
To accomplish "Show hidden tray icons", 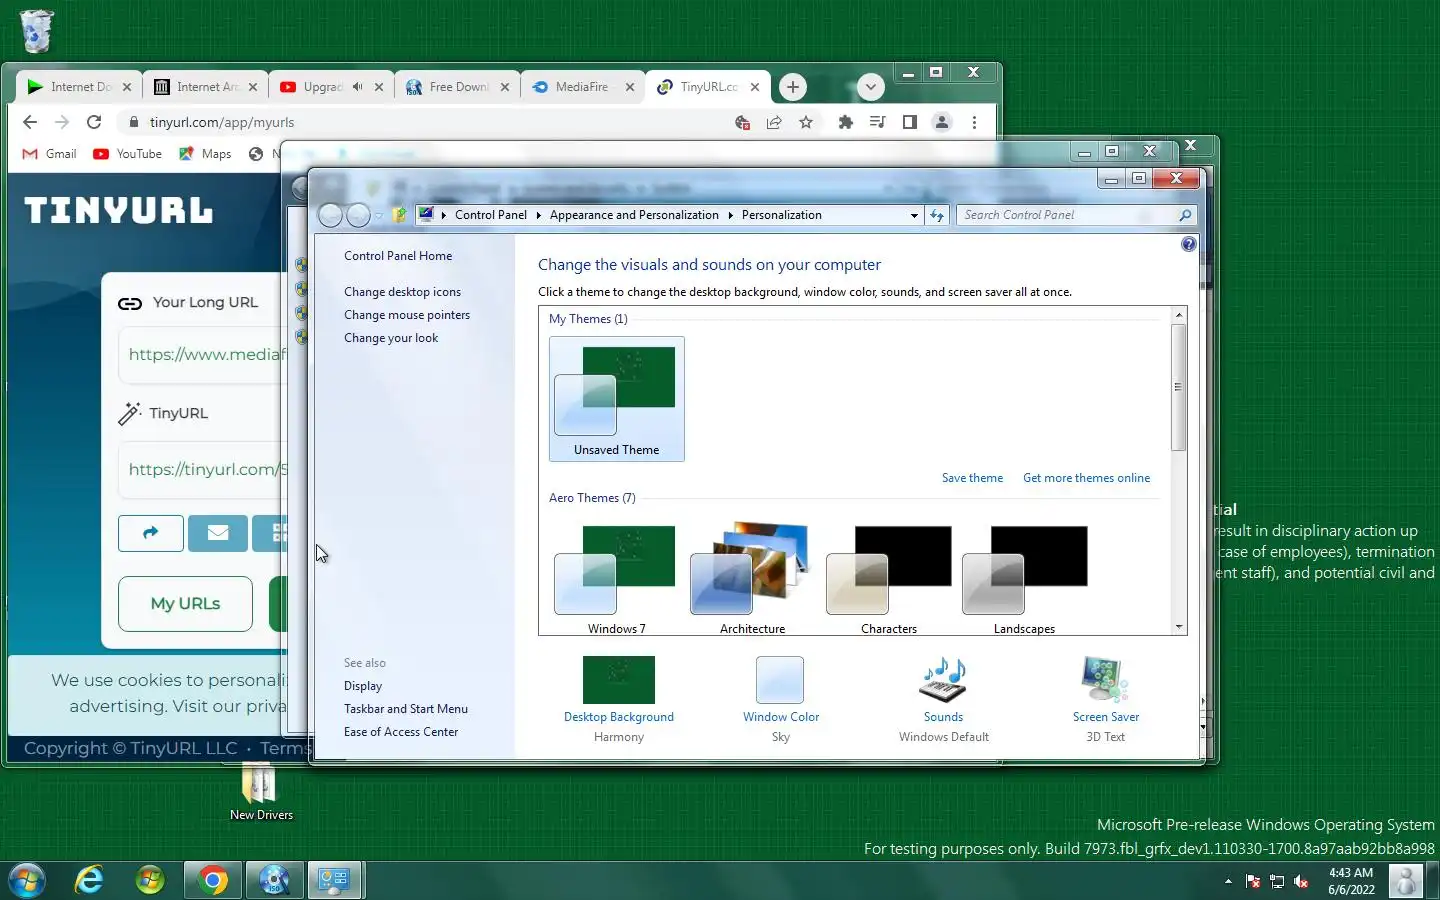I will tap(1228, 881).
